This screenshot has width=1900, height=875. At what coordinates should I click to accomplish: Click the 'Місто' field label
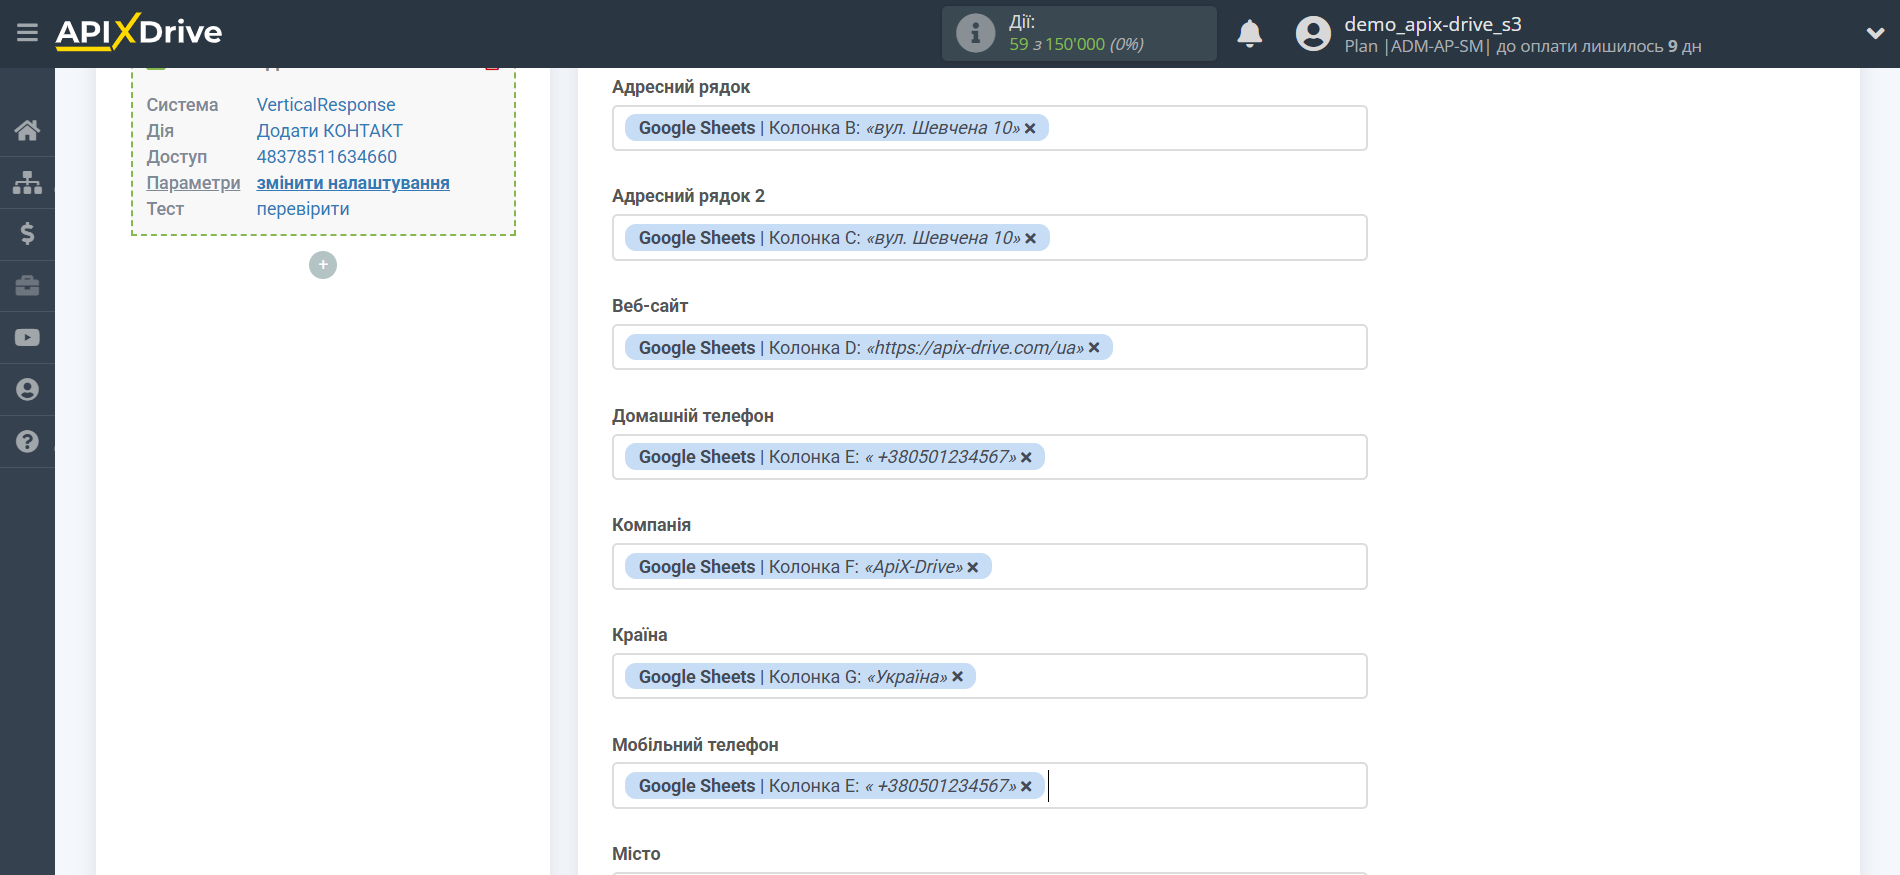coord(636,854)
